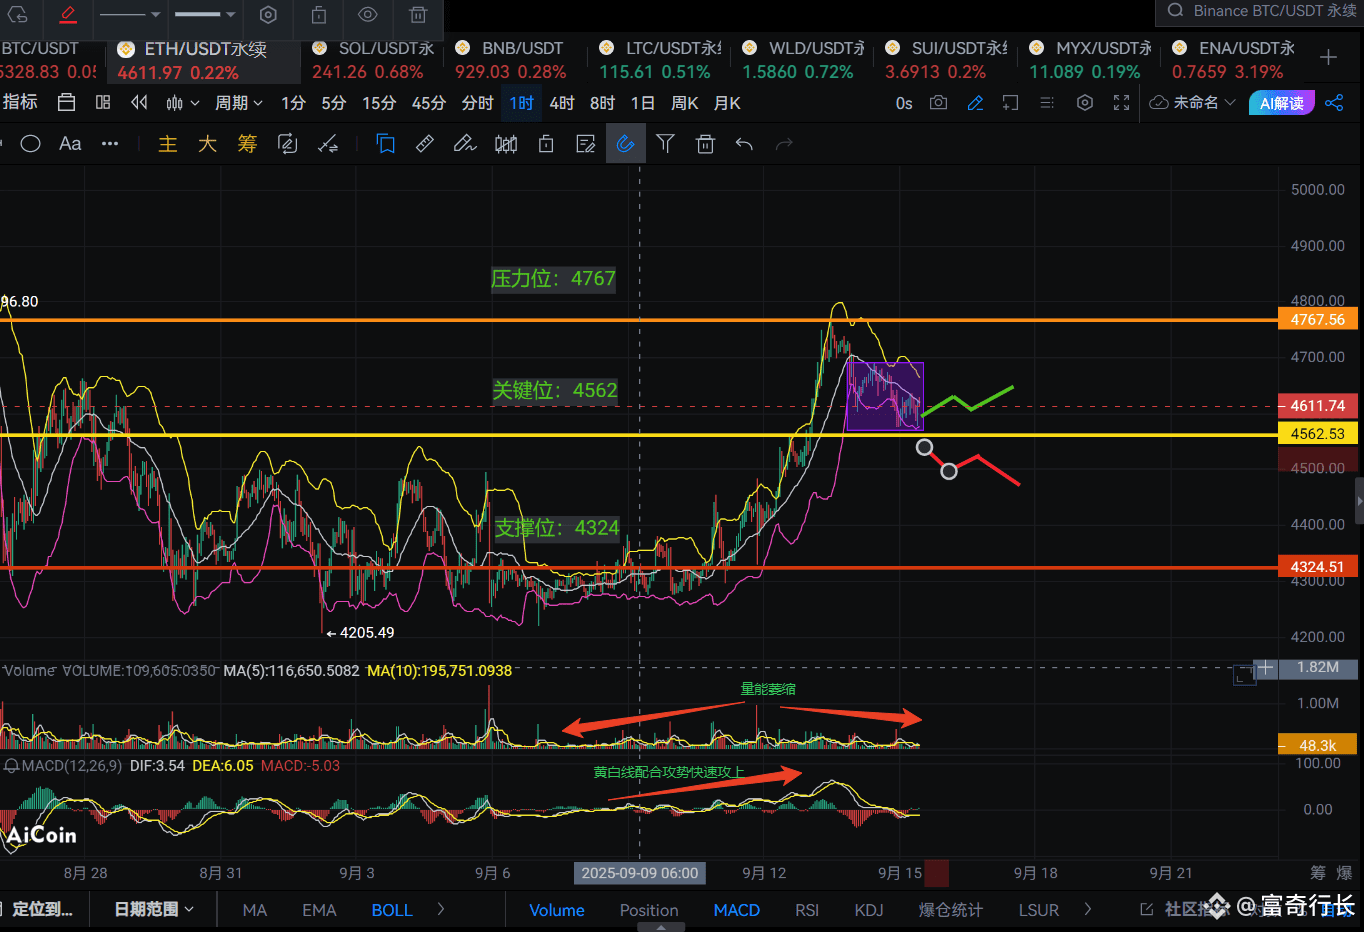
Task: Click the filter funnel icon
Action: pos(665,144)
